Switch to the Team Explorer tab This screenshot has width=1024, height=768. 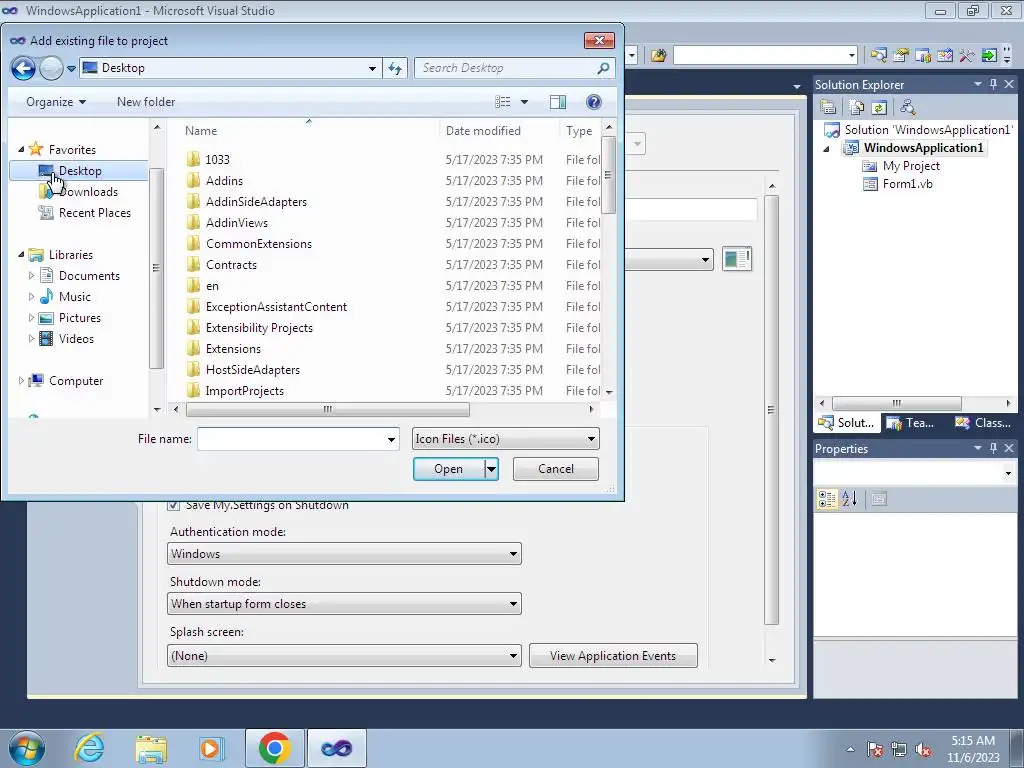[910, 423]
